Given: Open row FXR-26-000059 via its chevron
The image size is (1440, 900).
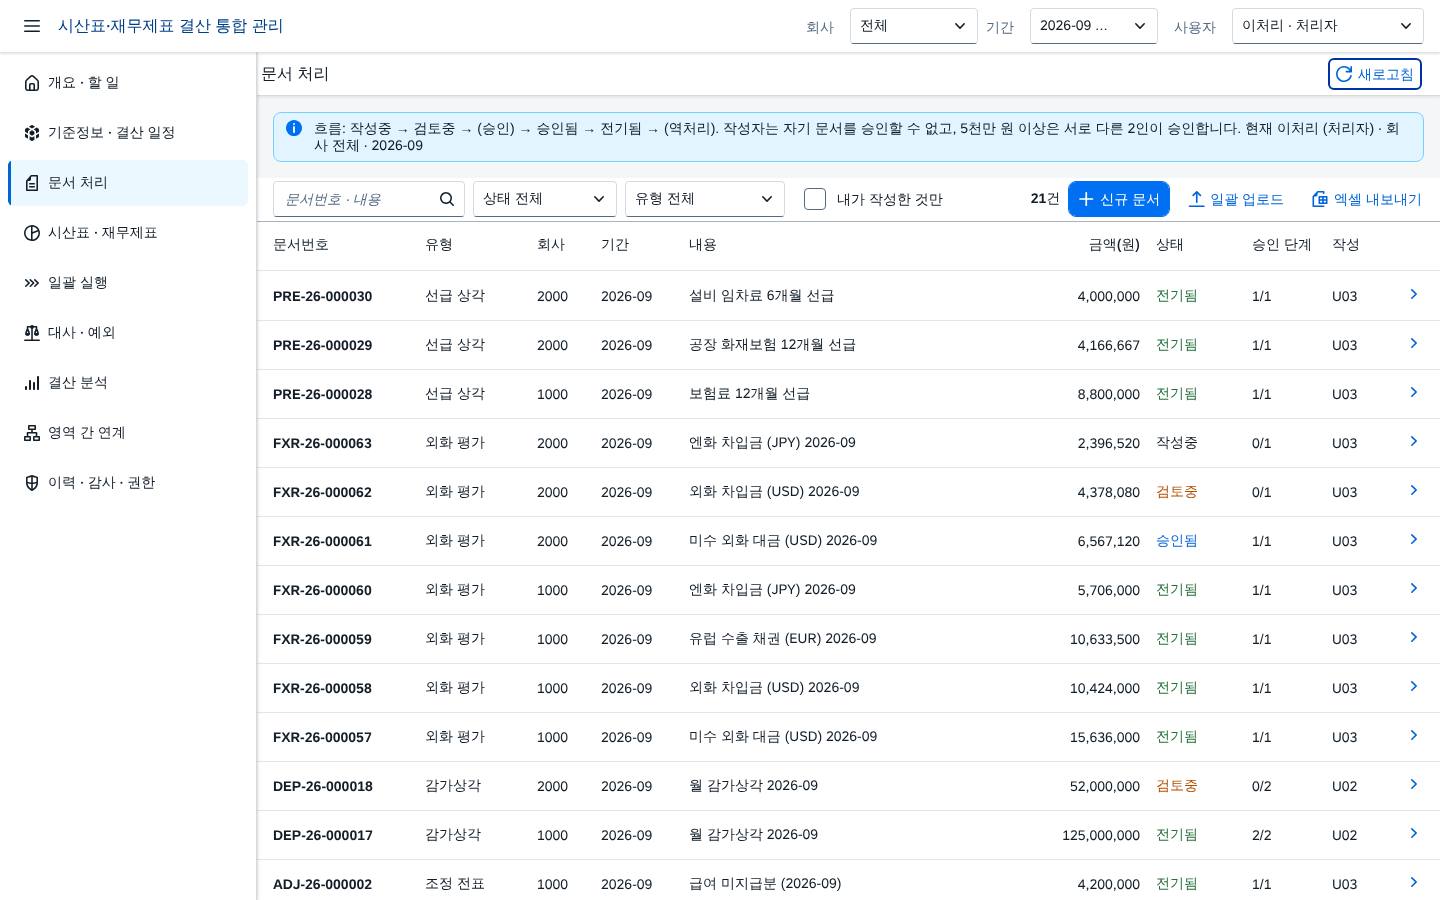Looking at the screenshot, I should 1413,637.
